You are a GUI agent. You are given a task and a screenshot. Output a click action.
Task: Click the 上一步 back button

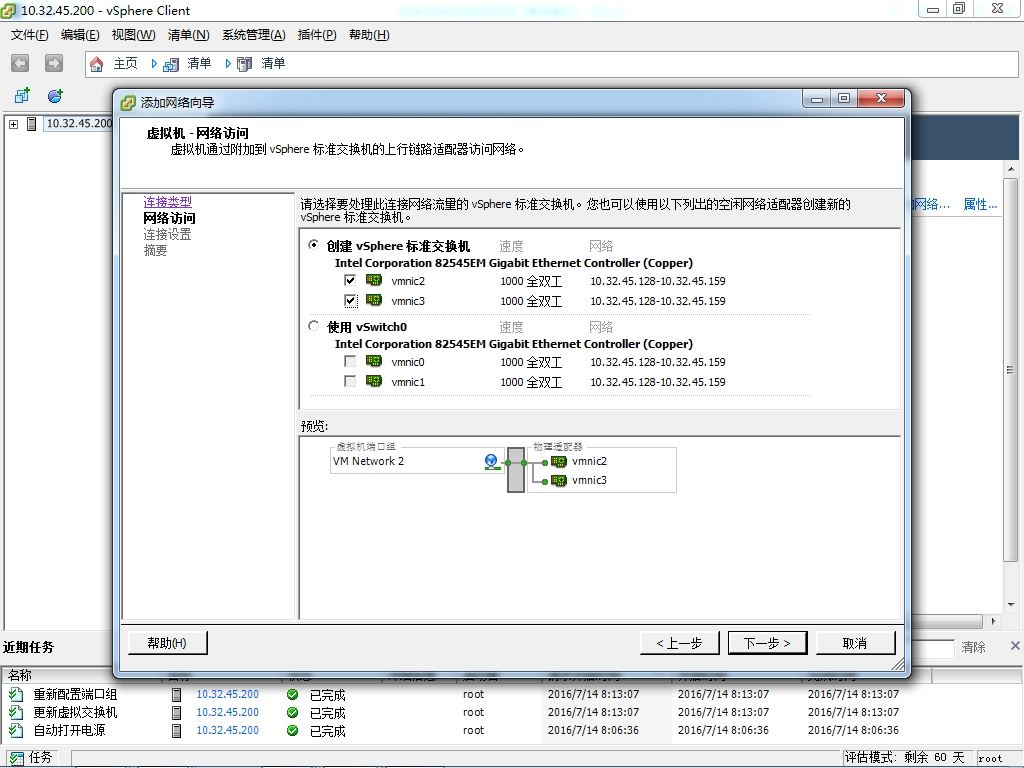pyautogui.click(x=679, y=643)
